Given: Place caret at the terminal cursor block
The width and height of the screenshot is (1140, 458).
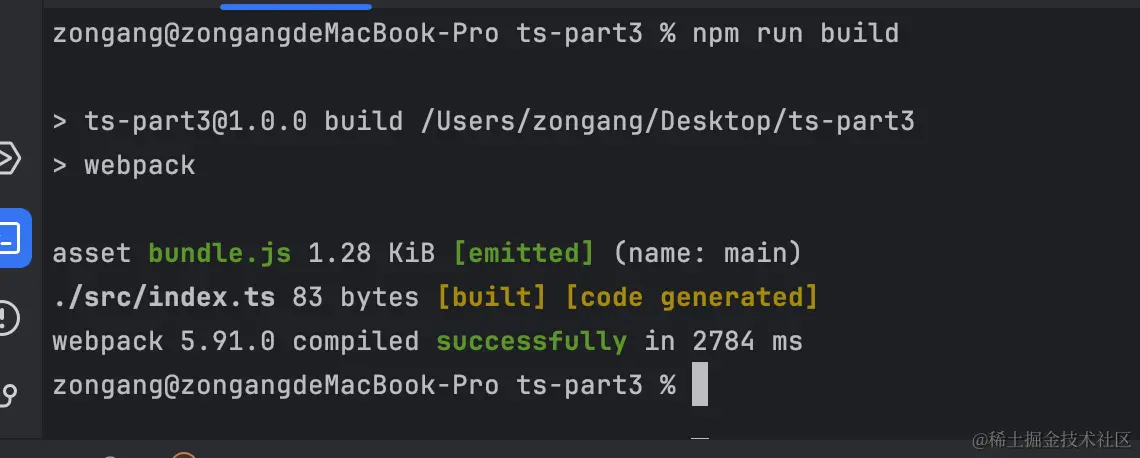Looking at the screenshot, I should coord(699,384).
